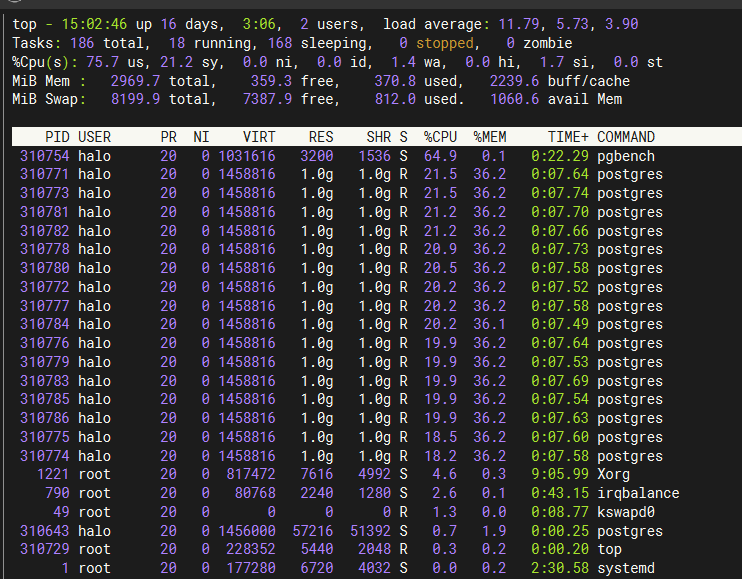742x579 pixels.
Task: Click PID 310782 in process list
Action: click(x=44, y=231)
